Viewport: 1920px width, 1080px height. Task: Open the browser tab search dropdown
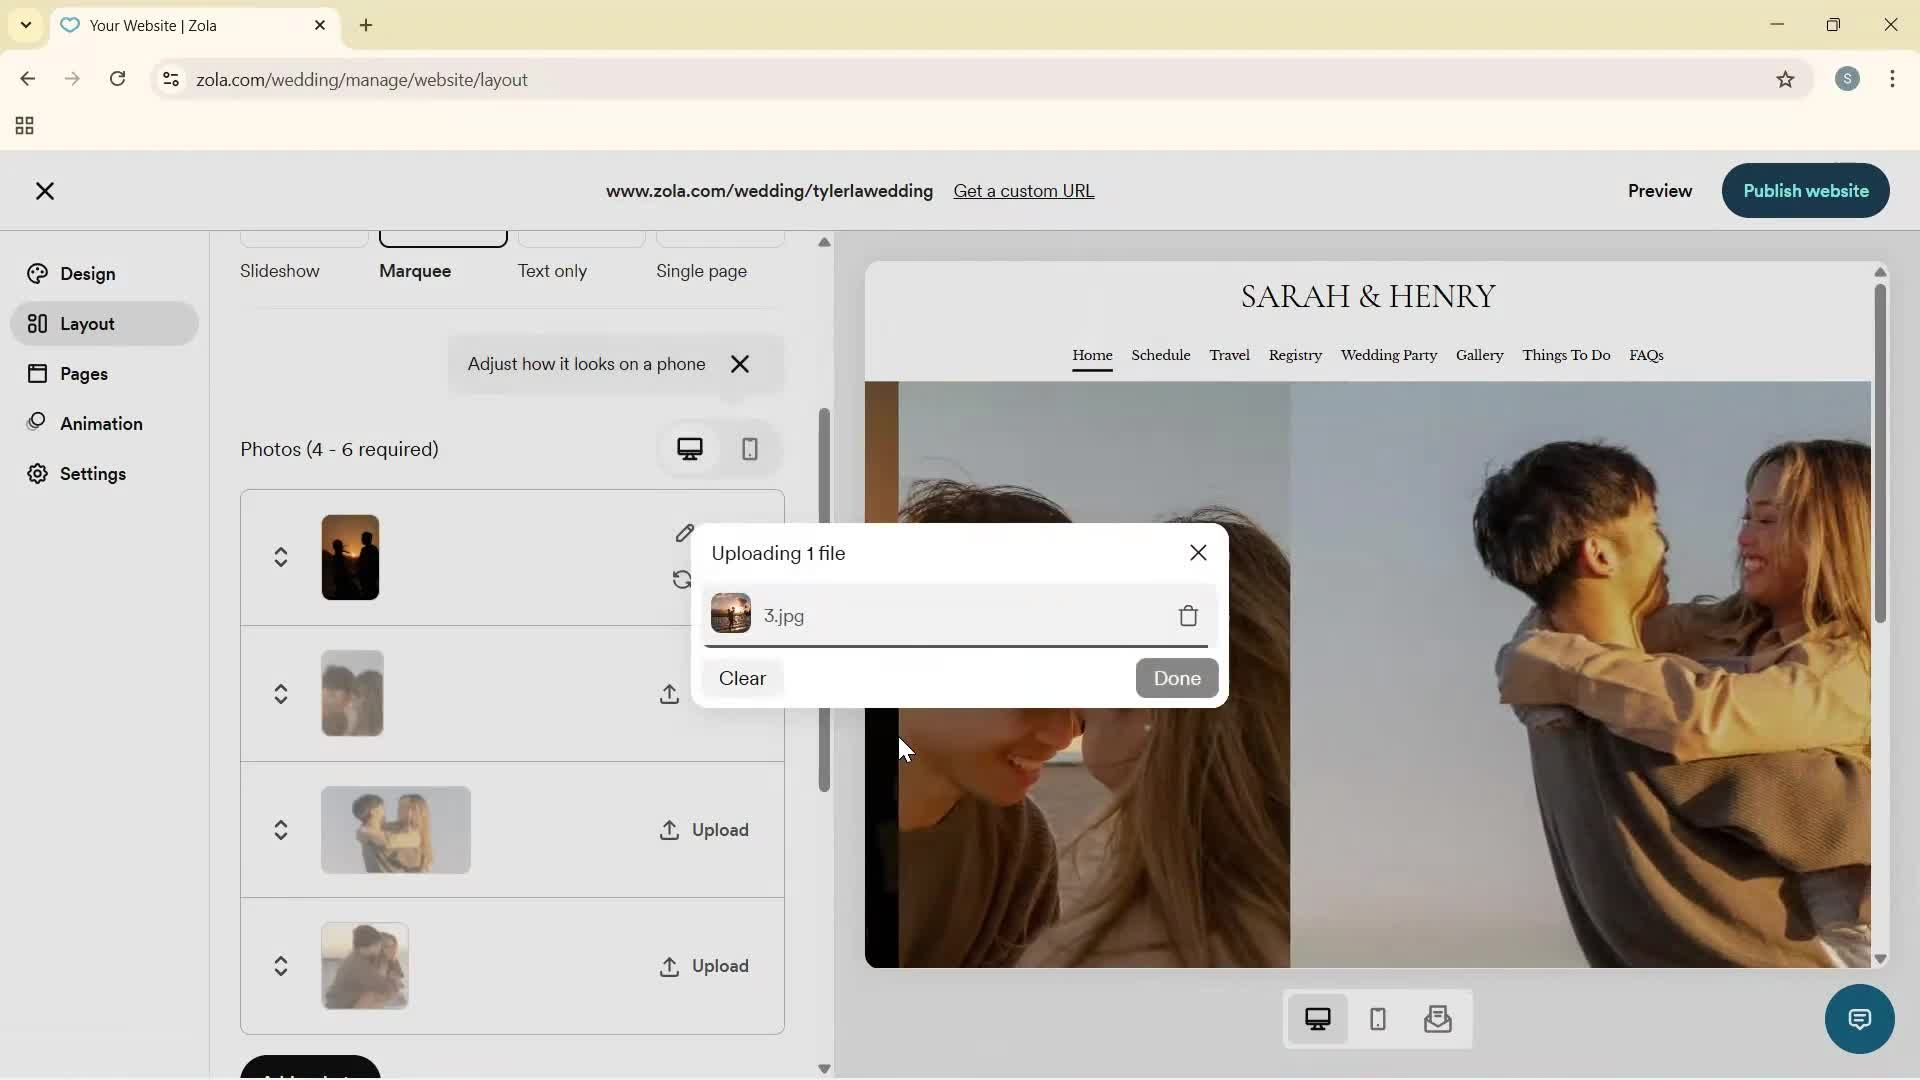[x=25, y=25]
